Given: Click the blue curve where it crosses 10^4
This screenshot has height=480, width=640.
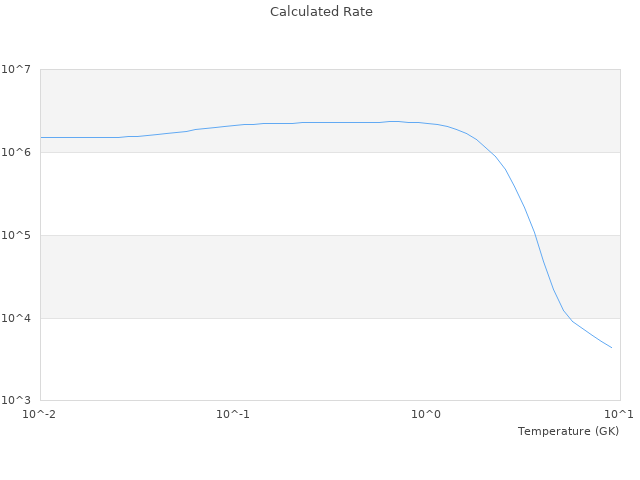Looking at the screenshot, I should click(x=566, y=318).
